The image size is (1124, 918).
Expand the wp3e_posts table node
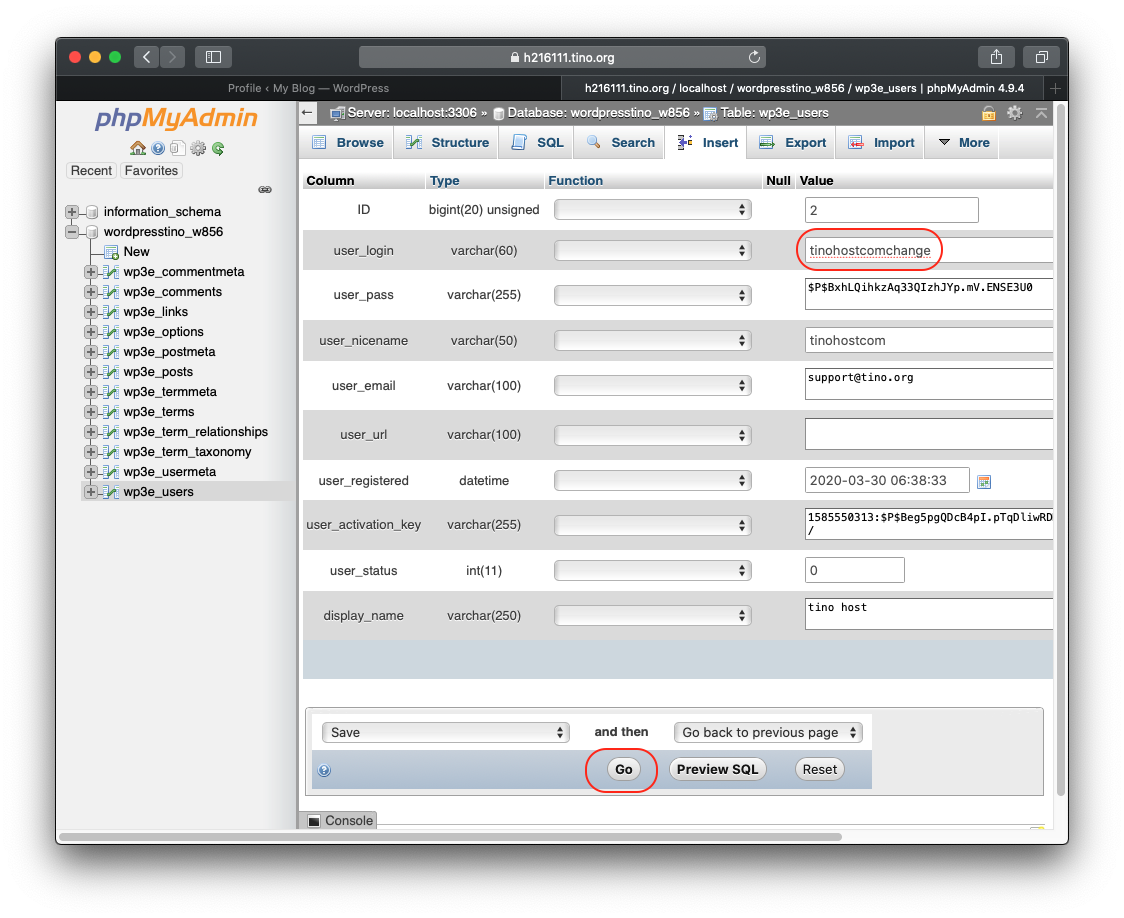(91, 372)
